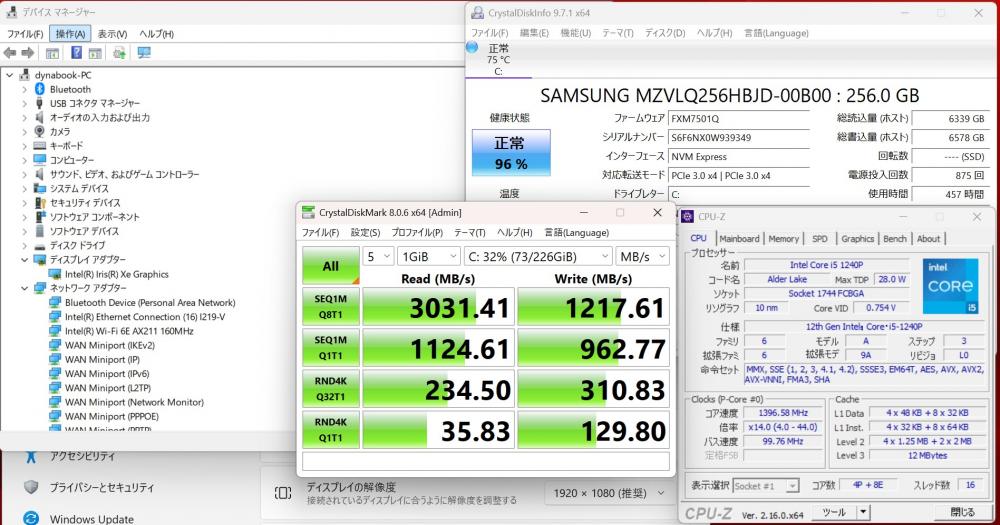Image resolution: width=1000 pixels, height=525 pixels.
Task: Expand the Bluetooth category in Device Manager
Action: (x=24, y=89)
